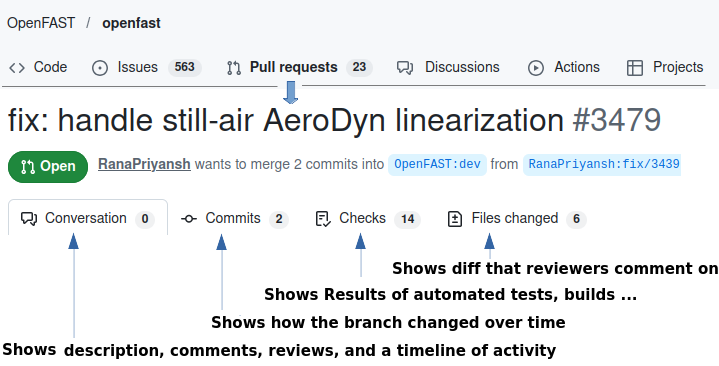The height and width of the screenshot is (366, 719).
Task: Click the Actions play-circle icon
Action: point(536,68)
